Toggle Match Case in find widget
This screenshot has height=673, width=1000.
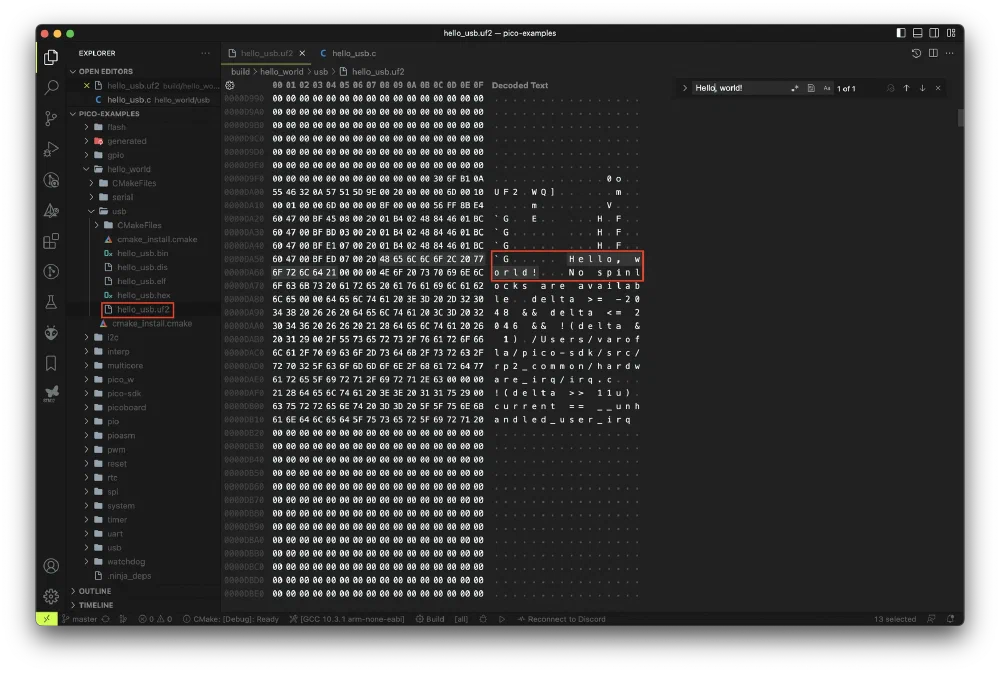827,88
